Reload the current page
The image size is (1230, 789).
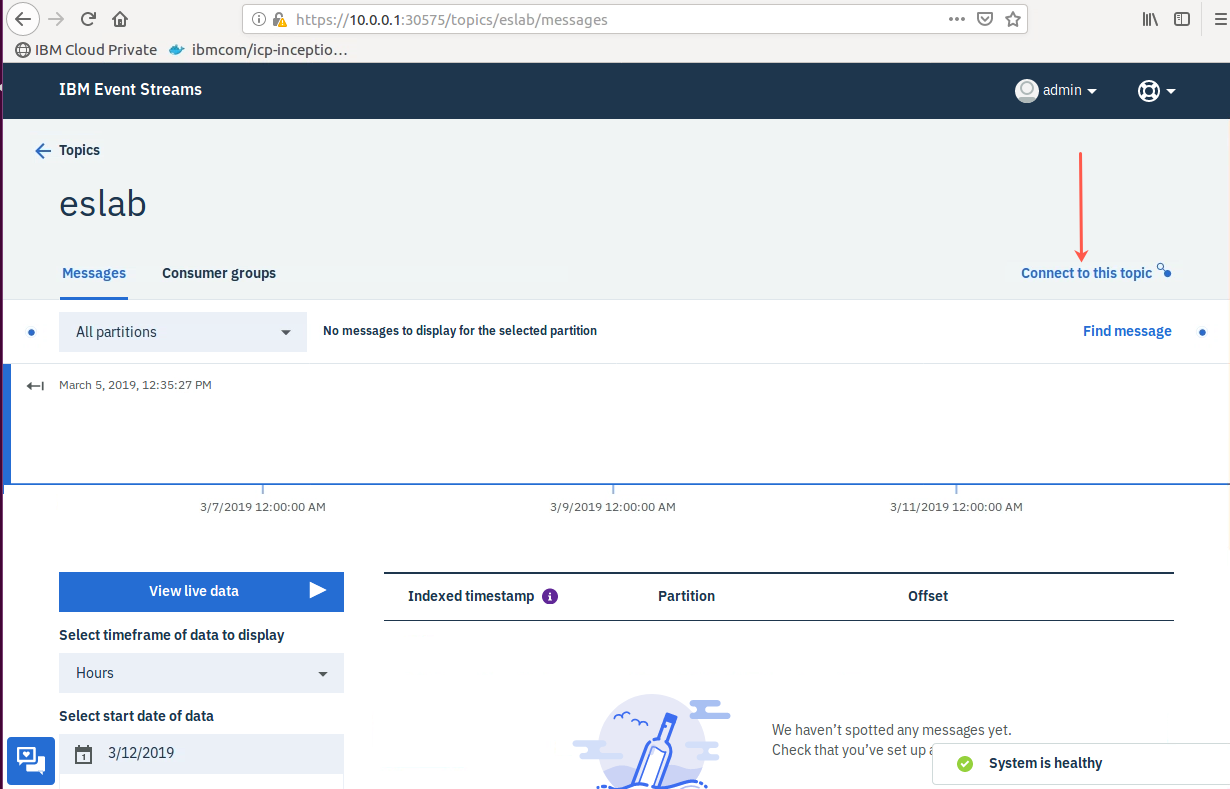tap(88, 19)
